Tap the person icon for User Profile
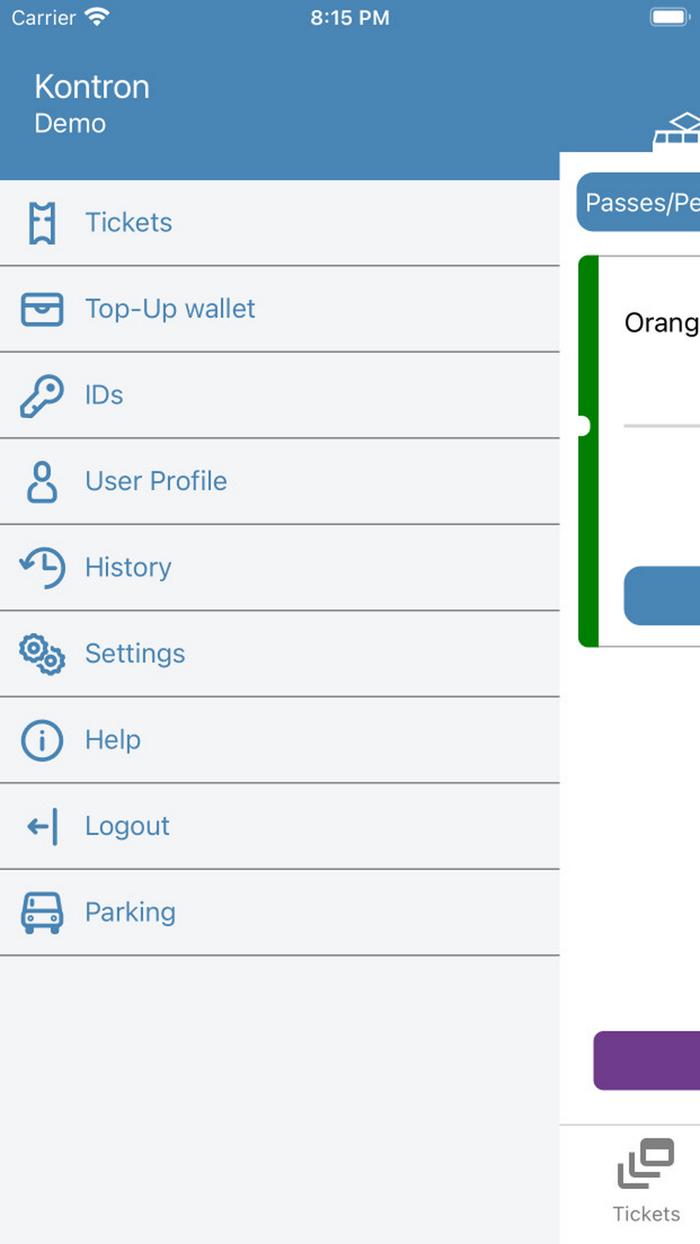The image size is (700, 1244). [x=42, y=481]
